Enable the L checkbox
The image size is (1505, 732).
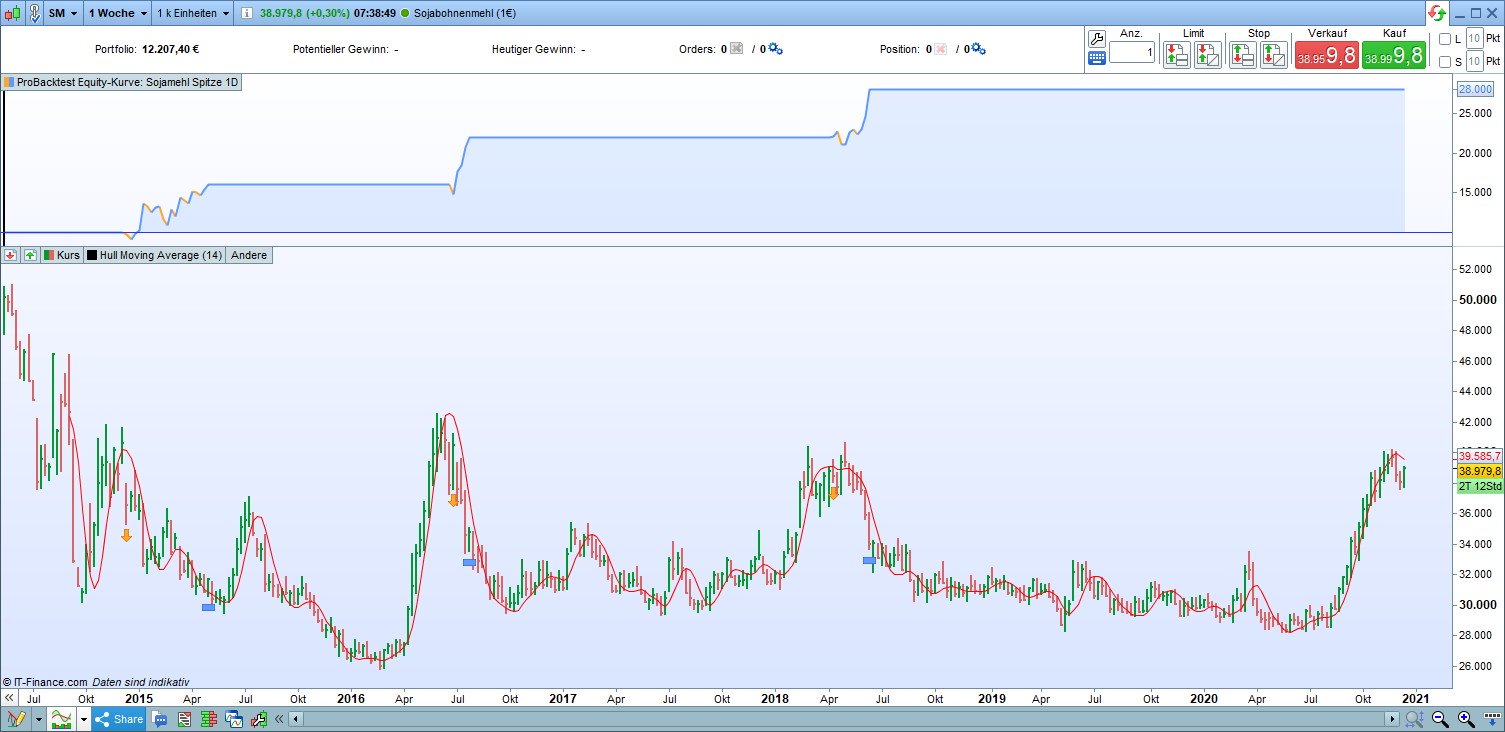(1445, 39)
